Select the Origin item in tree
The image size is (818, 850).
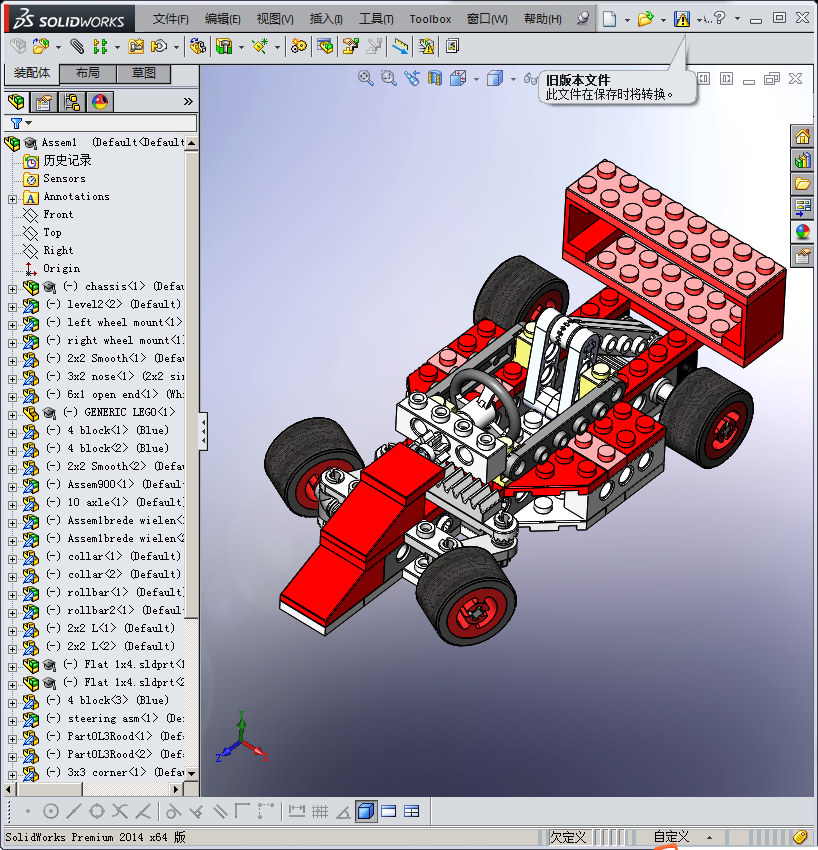tap(61, 268)
